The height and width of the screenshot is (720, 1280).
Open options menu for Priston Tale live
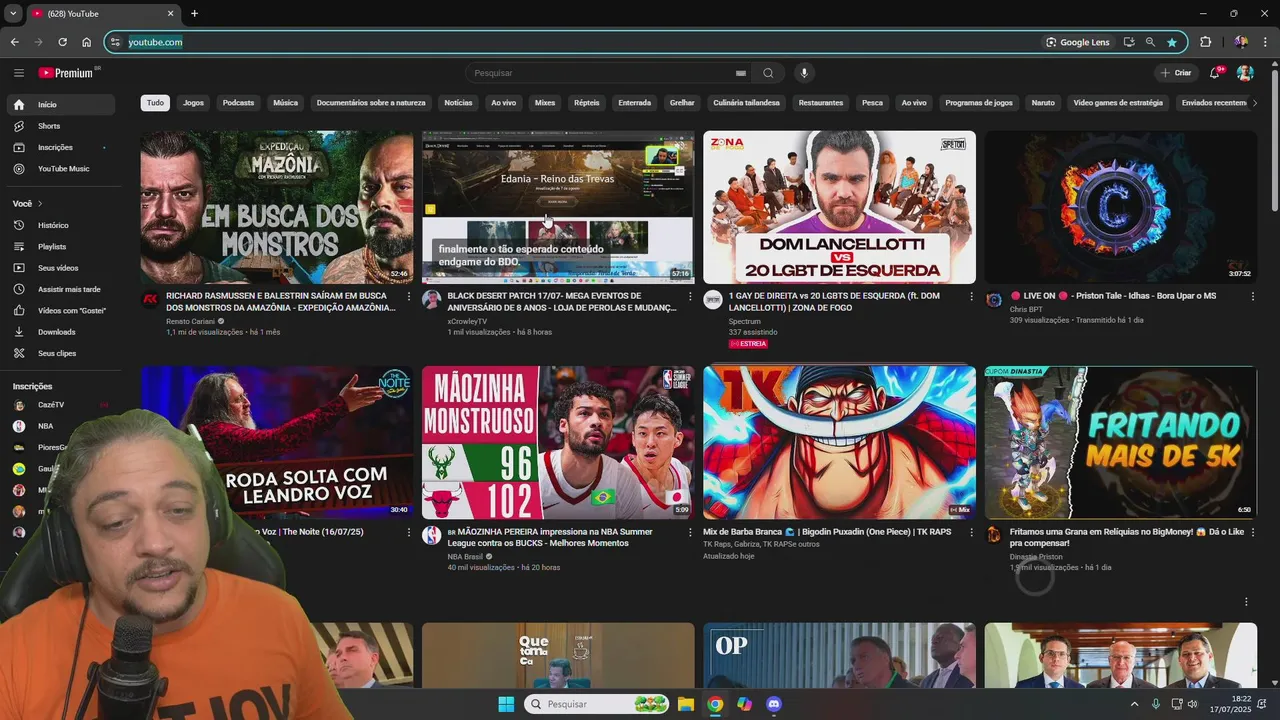(x=1252, y=296)
